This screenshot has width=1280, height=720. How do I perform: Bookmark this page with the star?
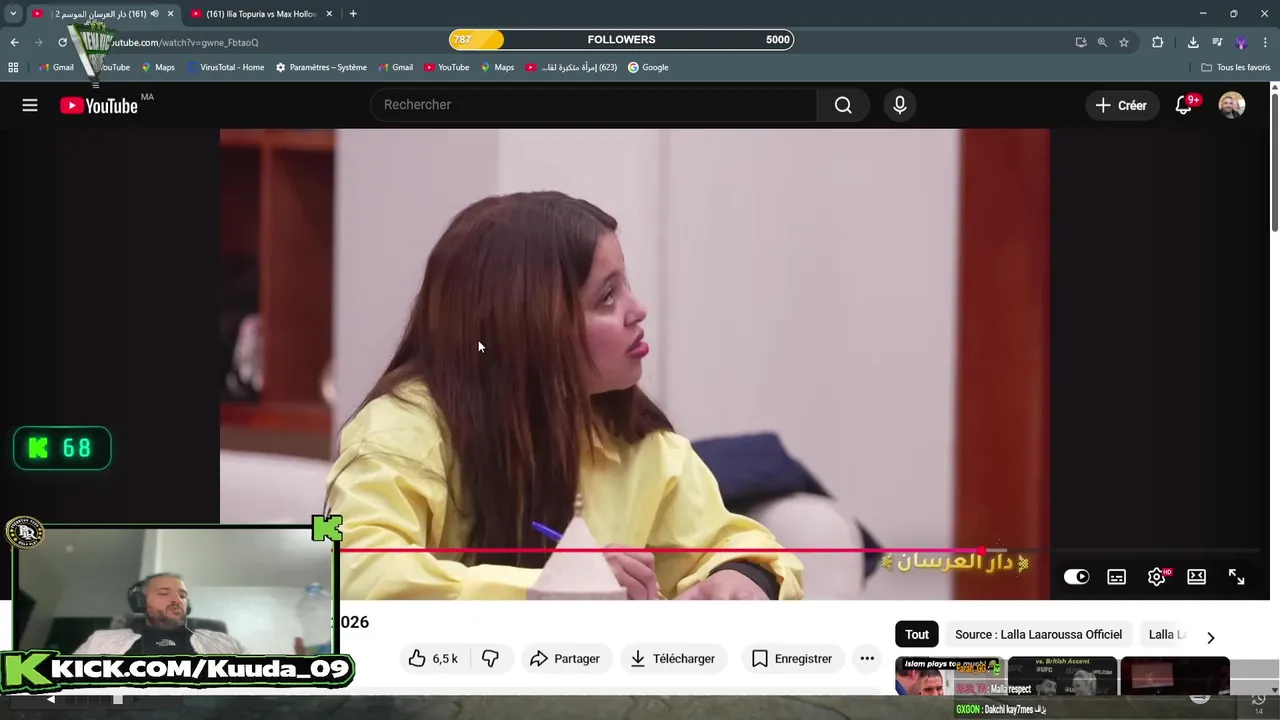(x=1124, y=42)
